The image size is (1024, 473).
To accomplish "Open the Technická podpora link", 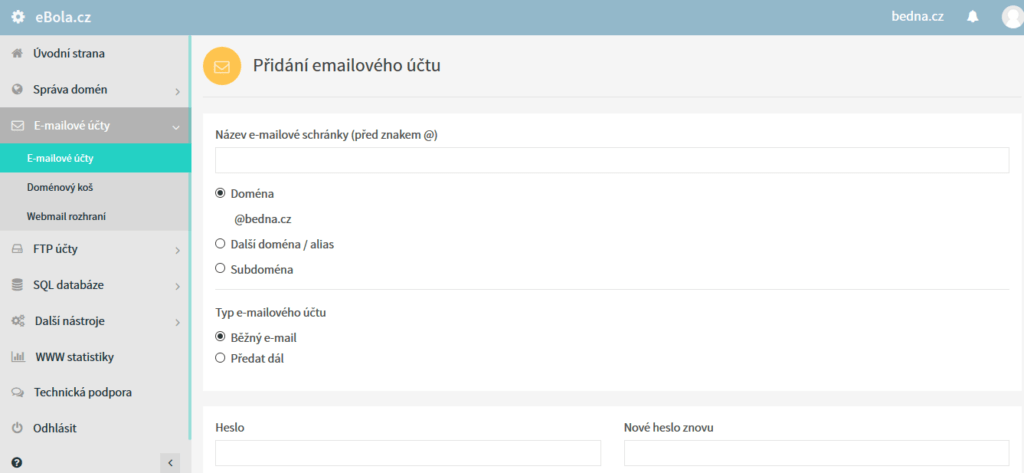I will (82, 393).
